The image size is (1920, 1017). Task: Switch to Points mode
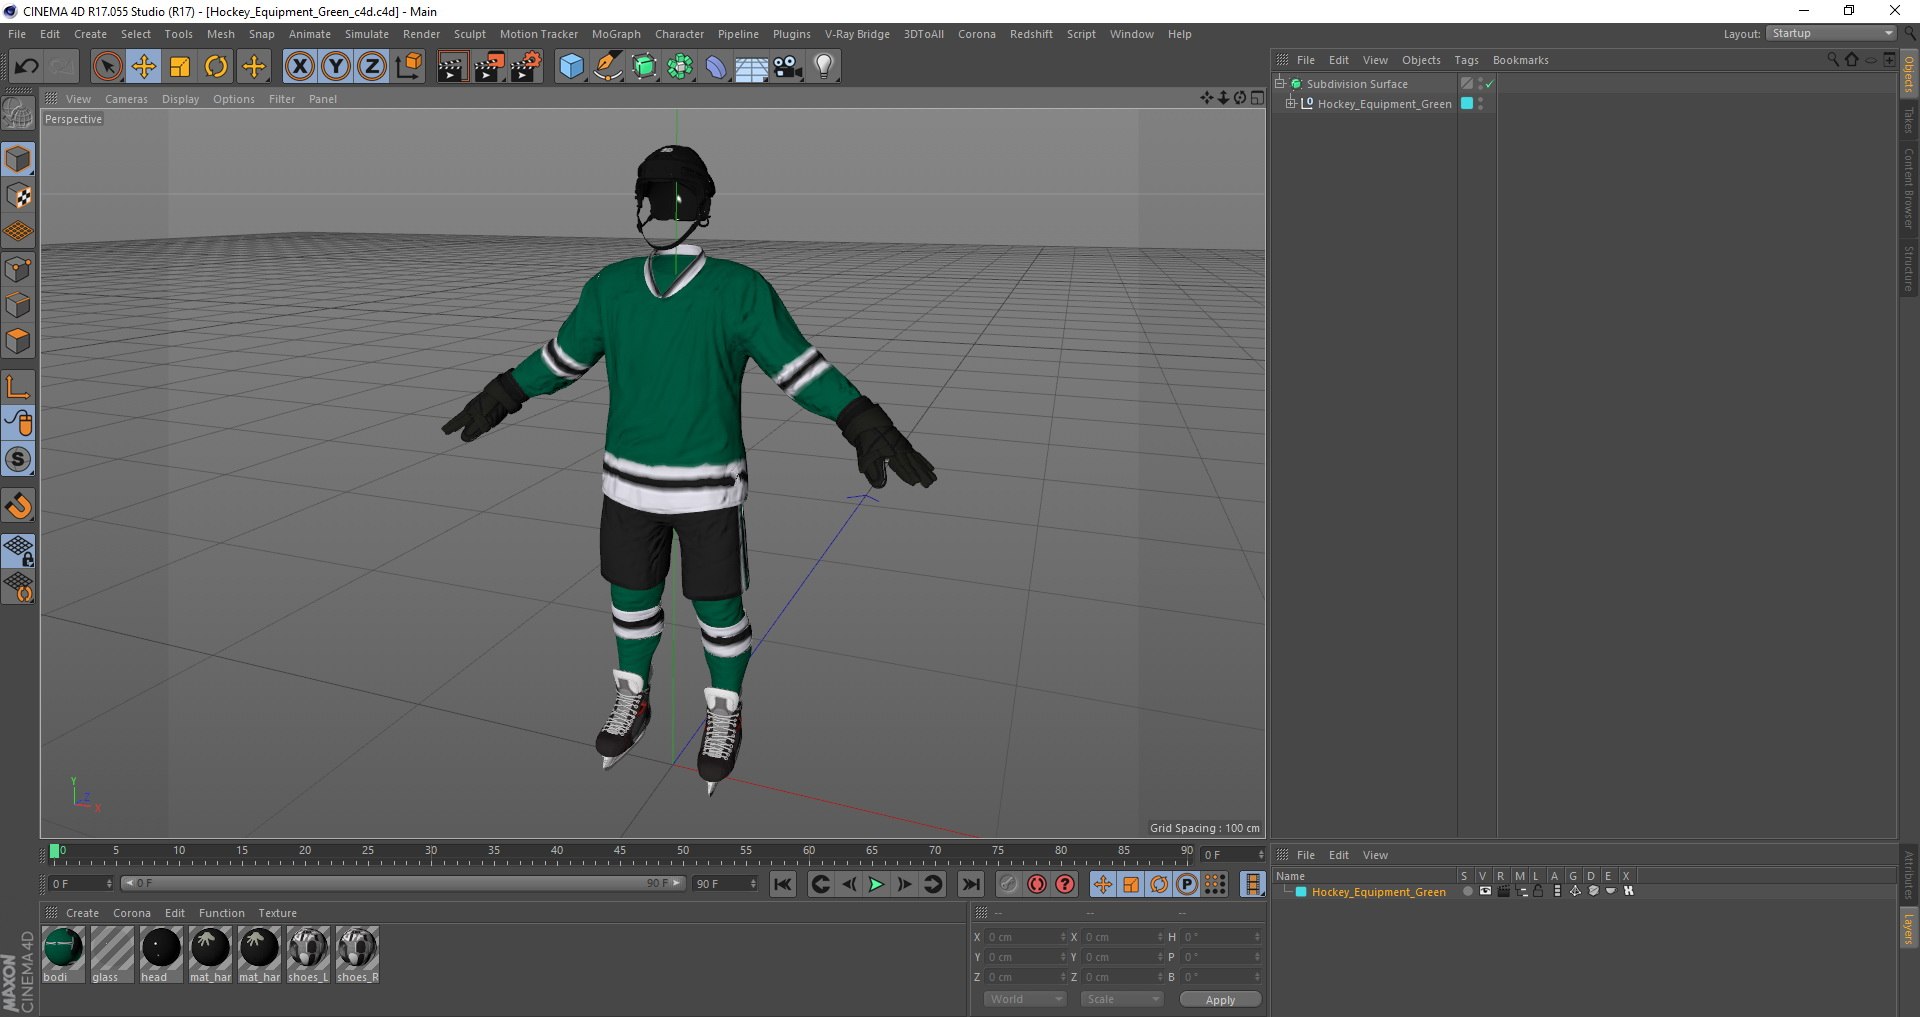pyautogui.click(x=18, y=269)
